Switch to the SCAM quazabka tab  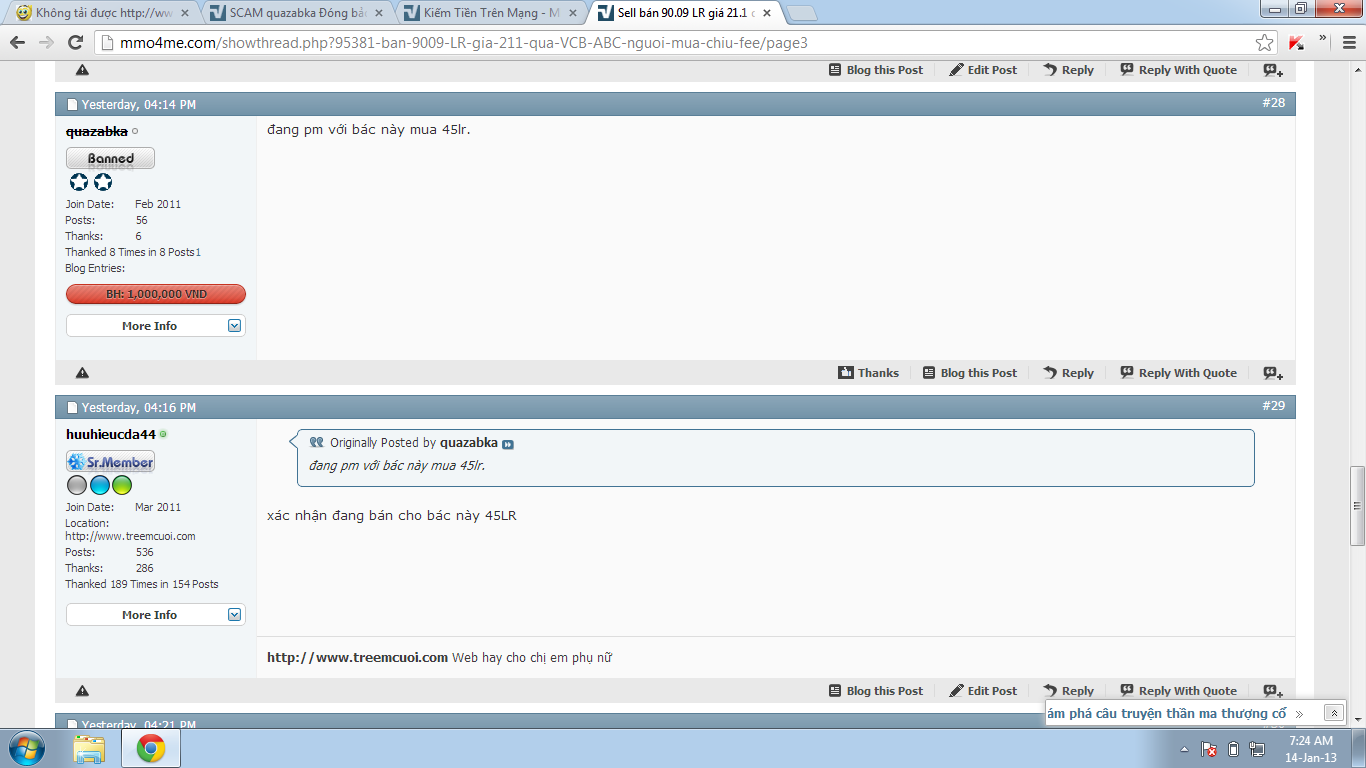298,13
